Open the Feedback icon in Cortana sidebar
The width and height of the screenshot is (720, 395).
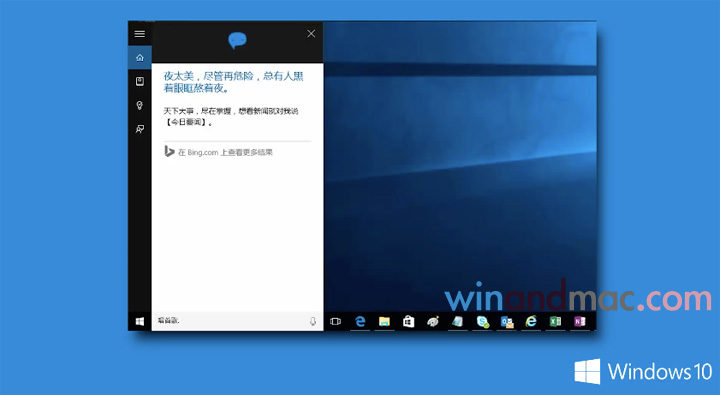(140, 129)
